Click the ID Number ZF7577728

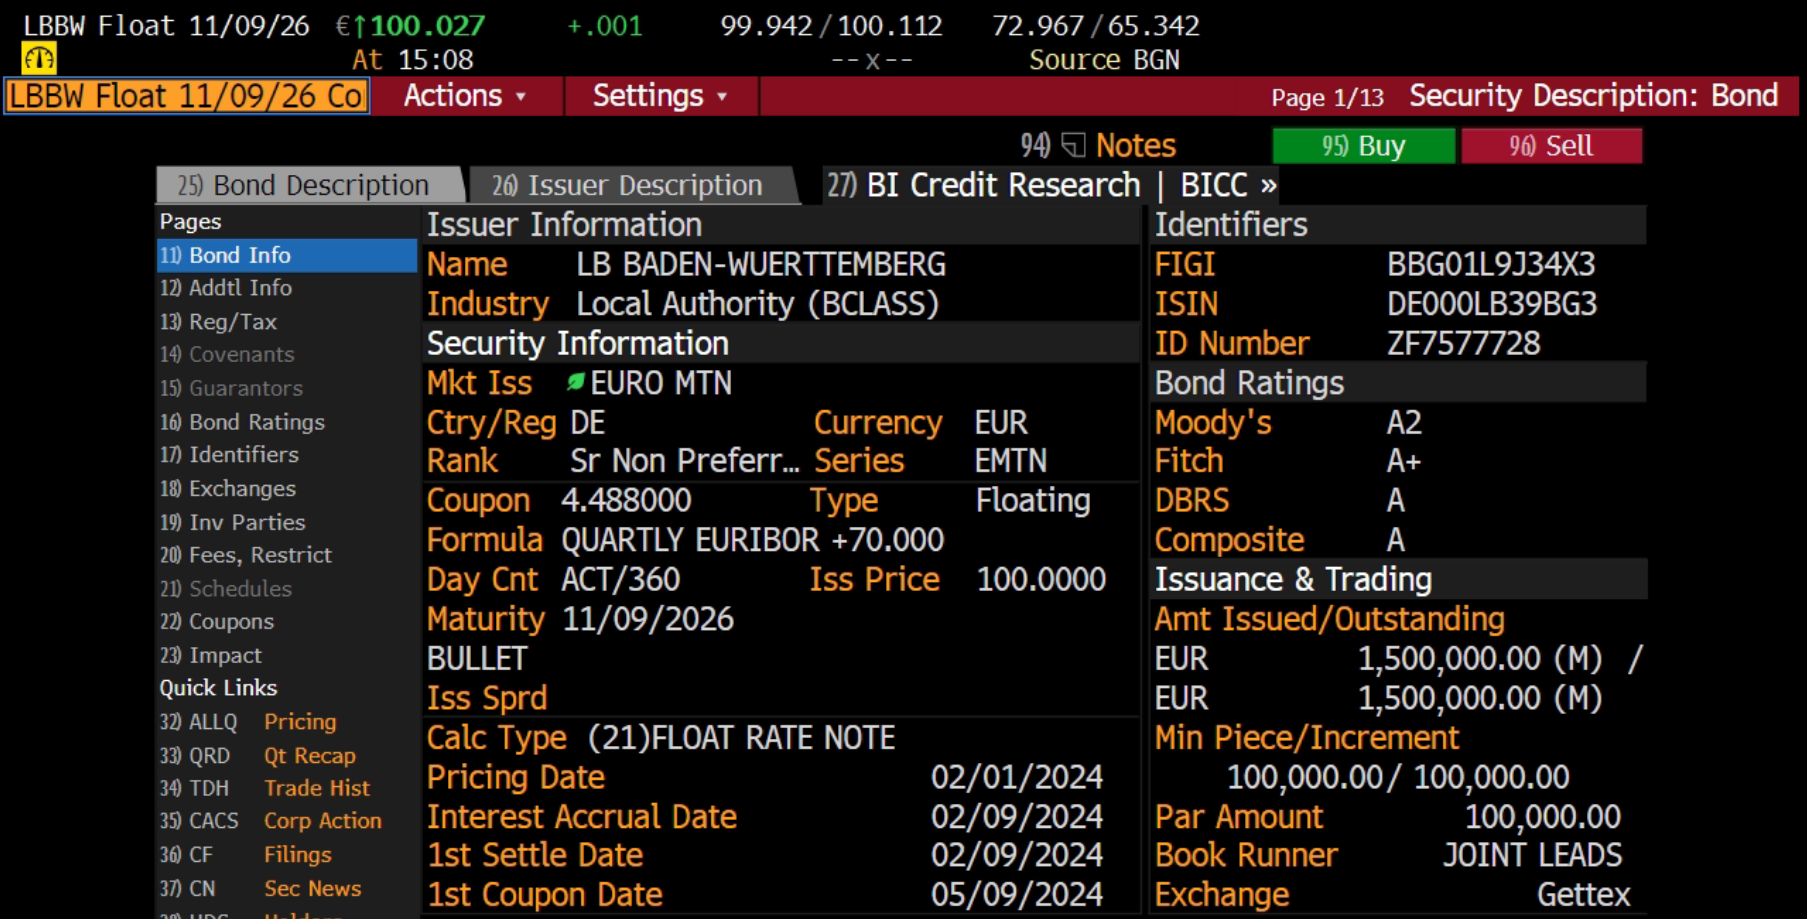(x=1463, y=344)
